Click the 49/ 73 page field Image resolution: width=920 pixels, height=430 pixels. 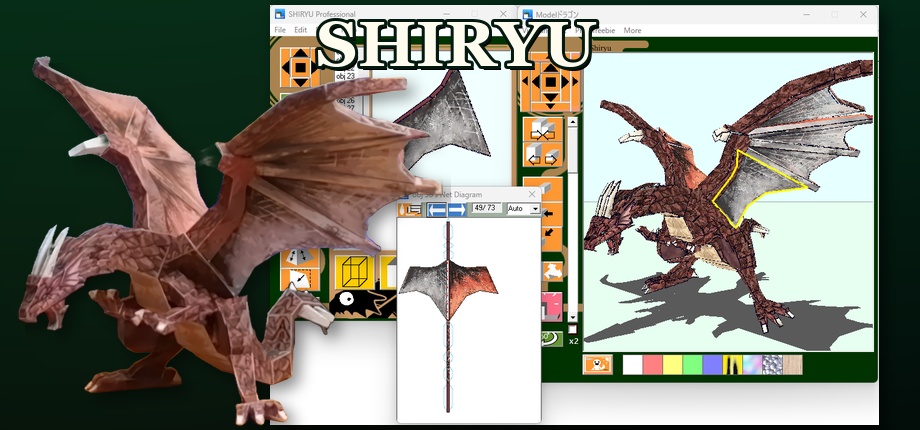[486, 208]
